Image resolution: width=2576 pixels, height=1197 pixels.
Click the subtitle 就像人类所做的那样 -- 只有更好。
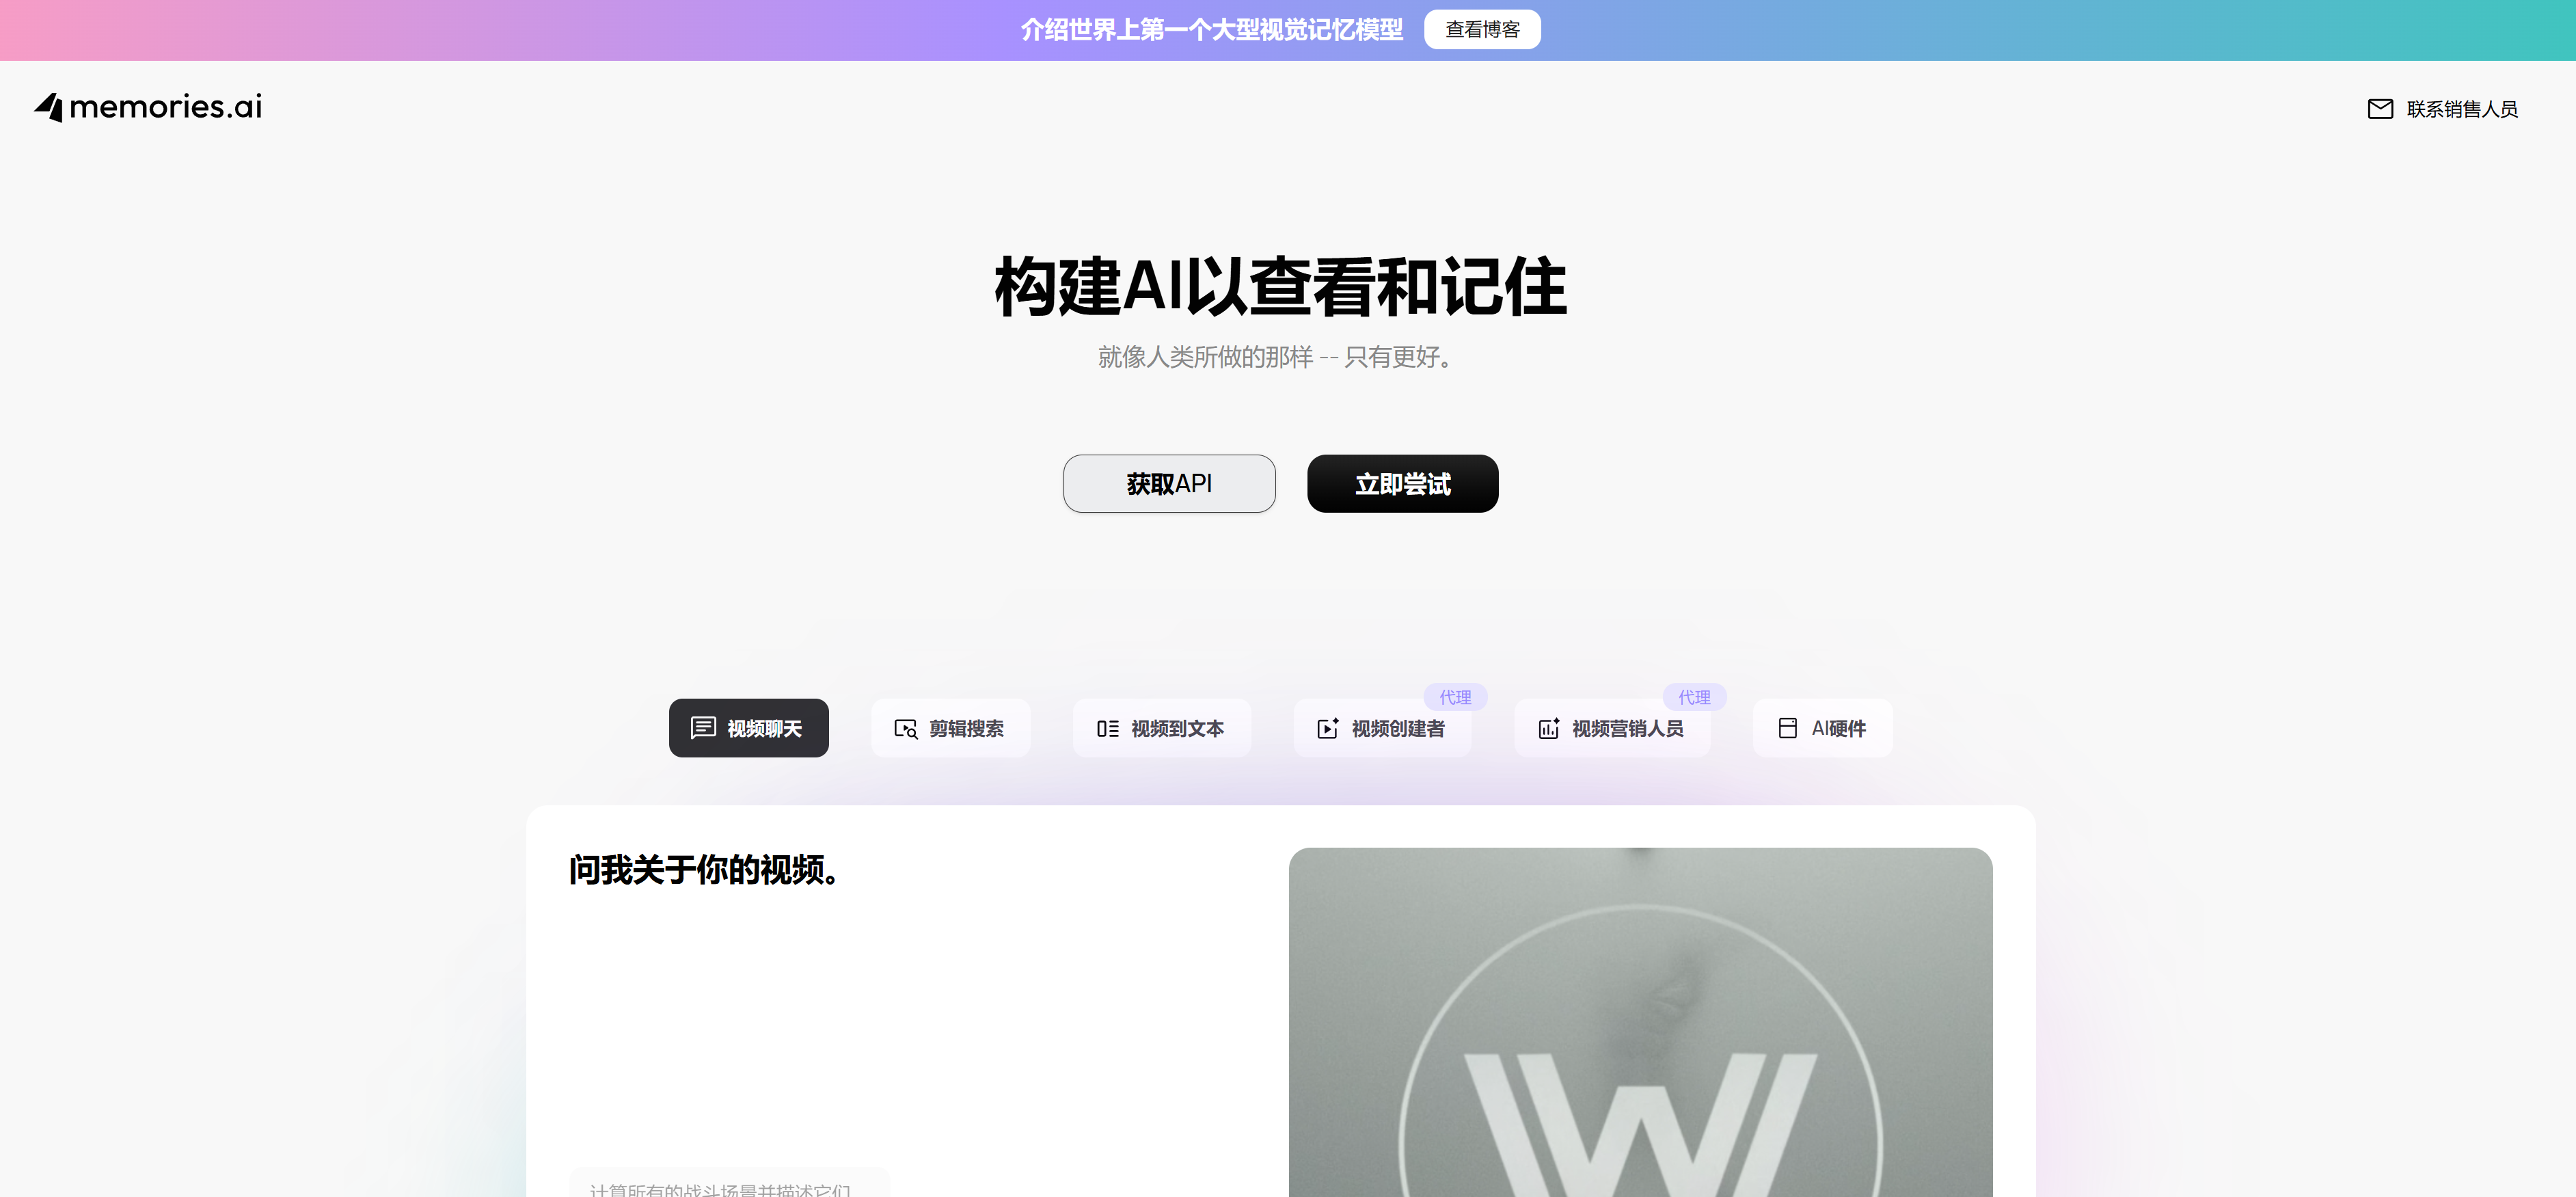point(1276,357)
